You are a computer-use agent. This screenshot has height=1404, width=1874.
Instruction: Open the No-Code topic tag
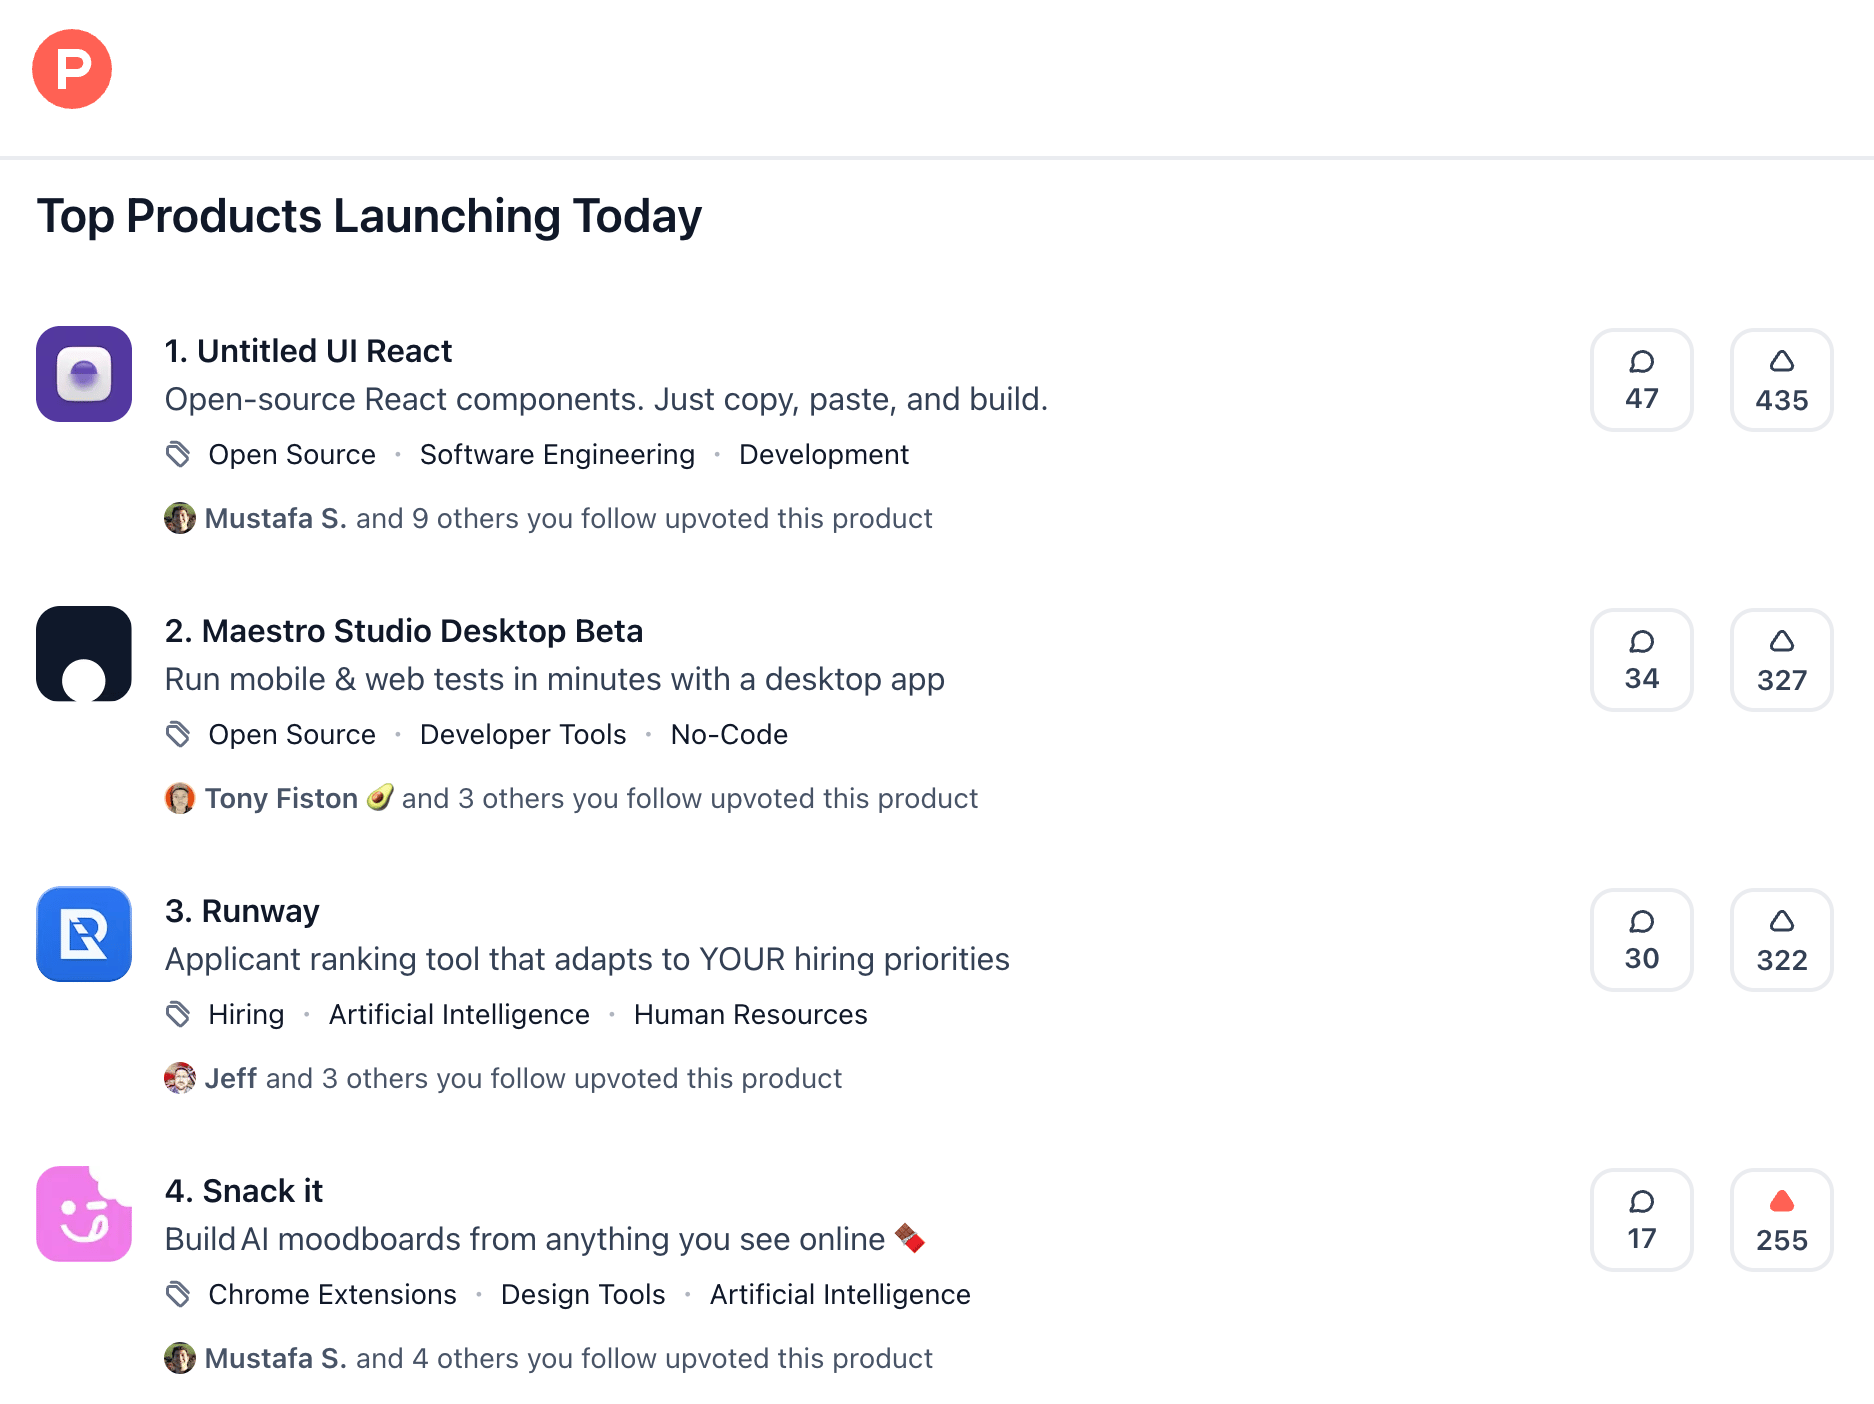click(x=729, y=734)
